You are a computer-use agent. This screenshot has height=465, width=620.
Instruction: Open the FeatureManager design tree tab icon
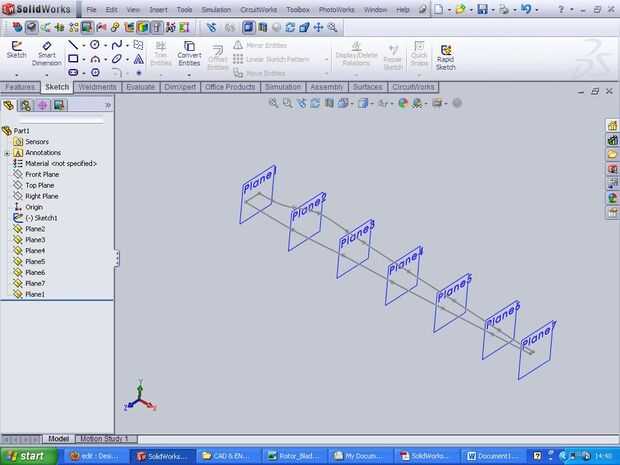coord(8,105)
